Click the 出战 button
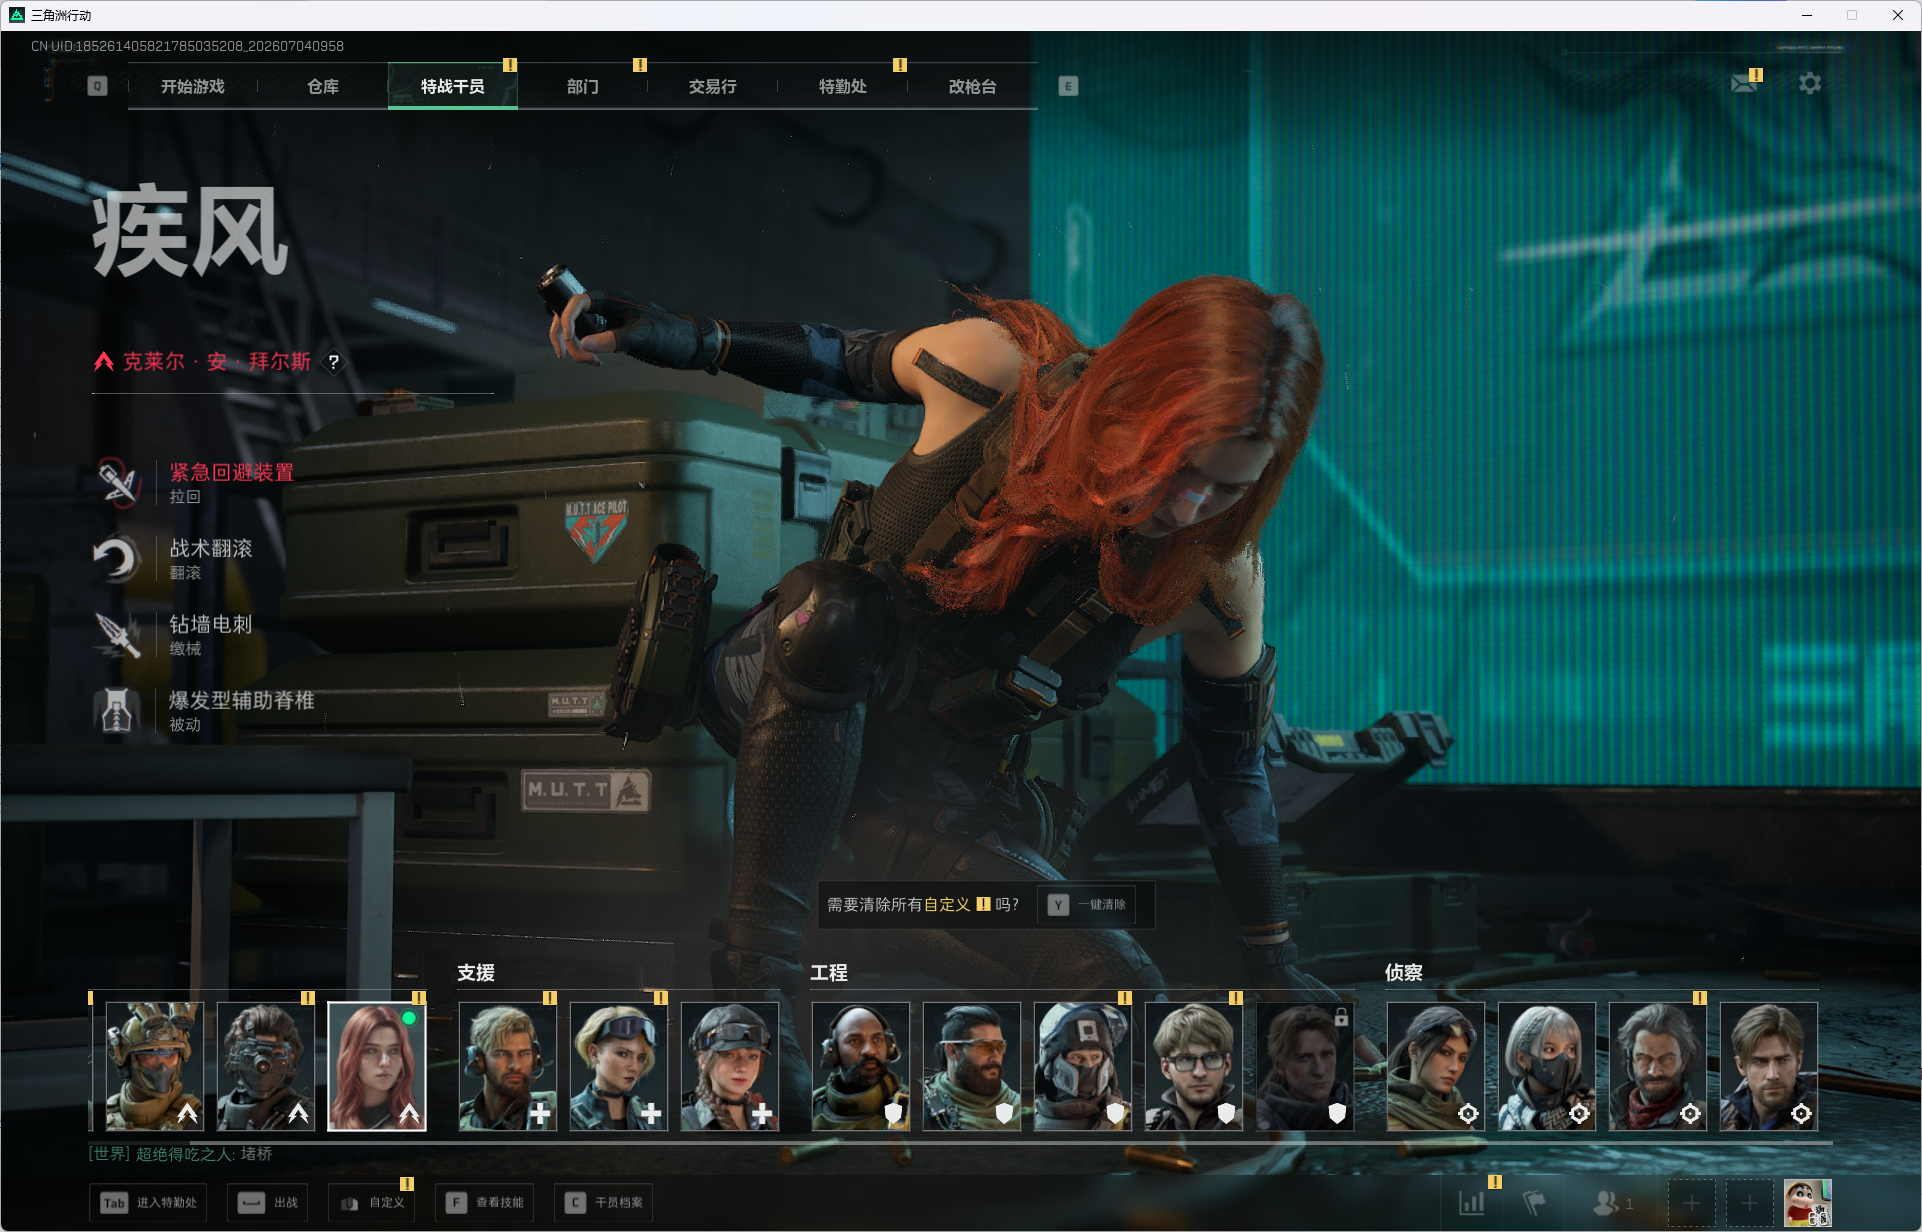Image resolution: width=1922 pixels, height=1232 pixels. coord(267,1203)
